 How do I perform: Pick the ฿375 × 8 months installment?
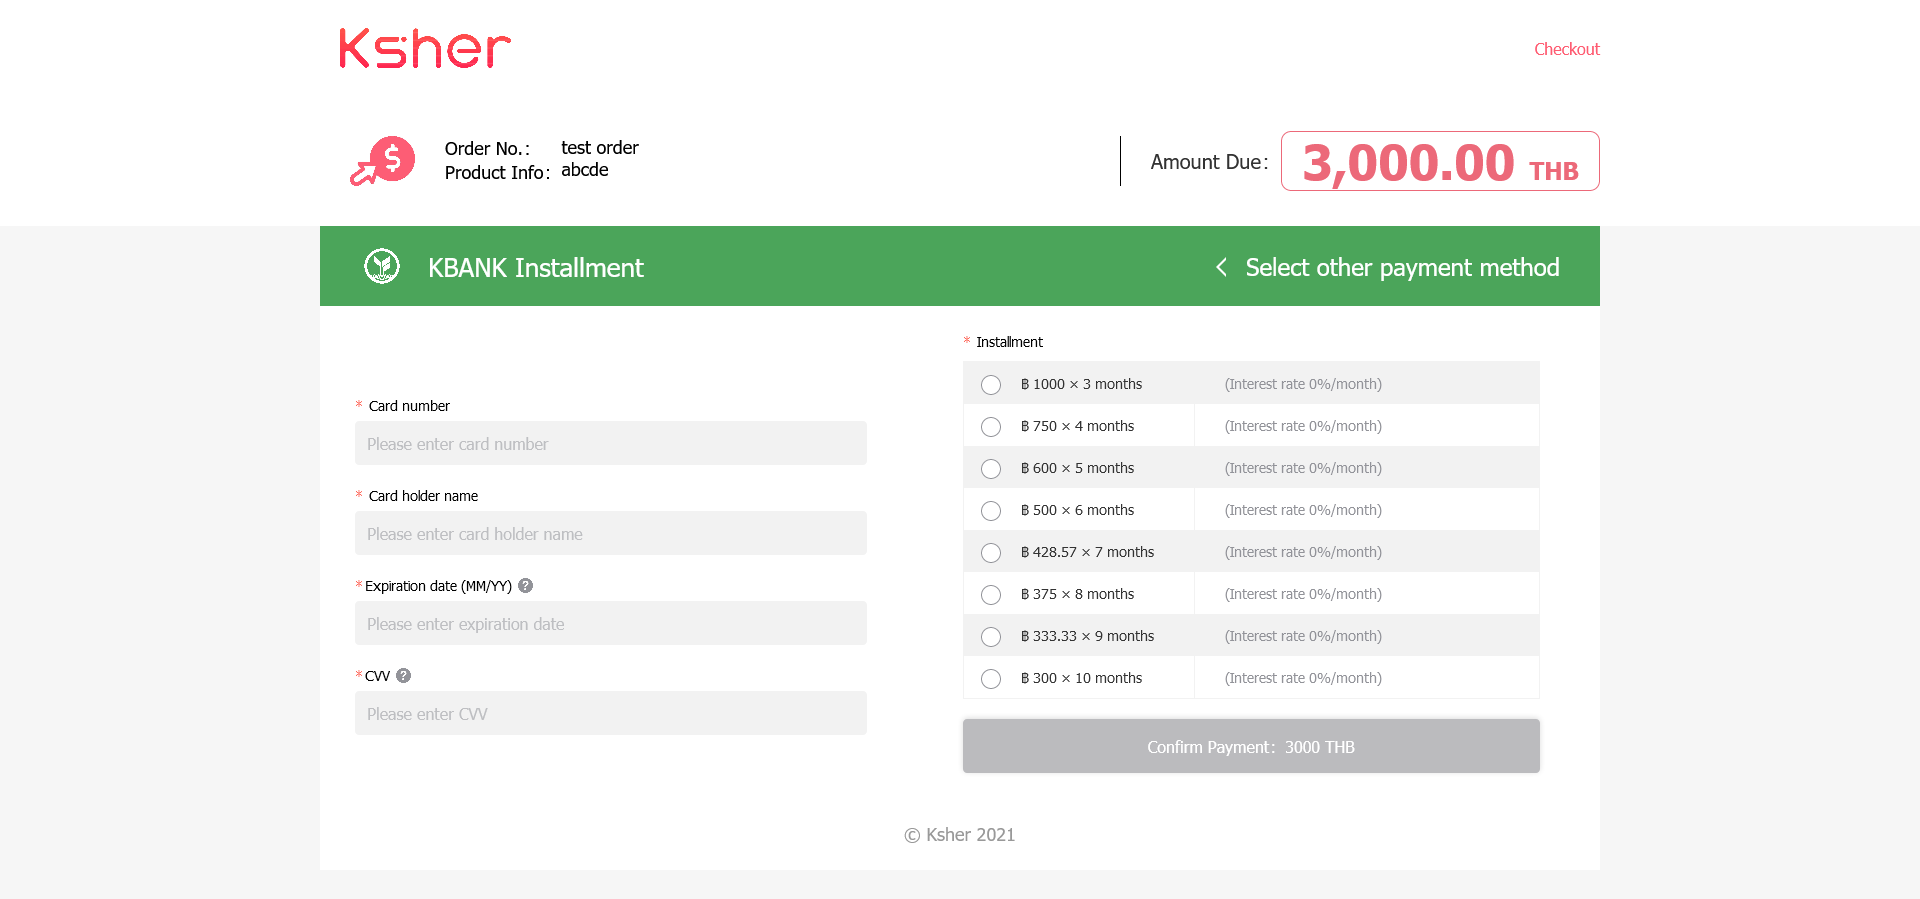point(991,595)
